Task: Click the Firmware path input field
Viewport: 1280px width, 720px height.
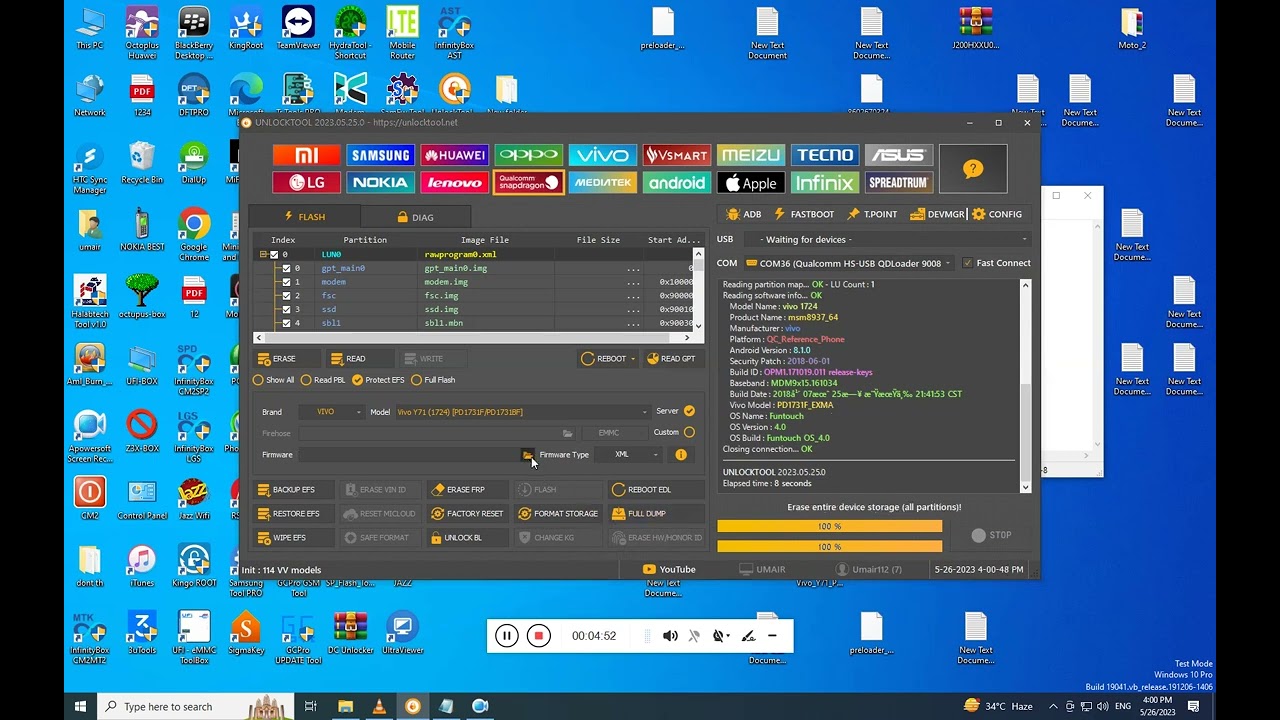Action: pyautogui.click(x=409, y=455)
